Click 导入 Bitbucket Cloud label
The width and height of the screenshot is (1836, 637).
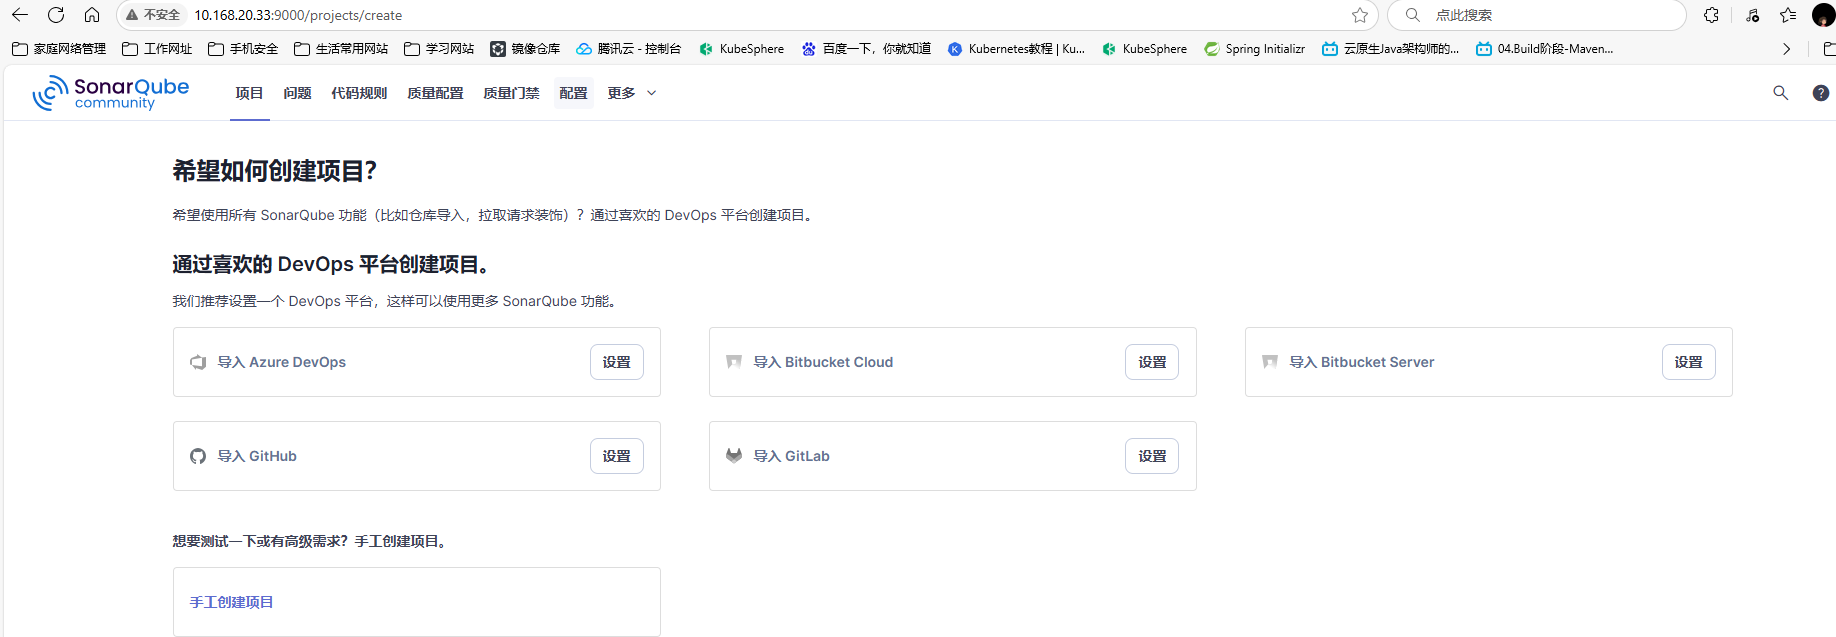pyautogui.click(x=823, y=362)
